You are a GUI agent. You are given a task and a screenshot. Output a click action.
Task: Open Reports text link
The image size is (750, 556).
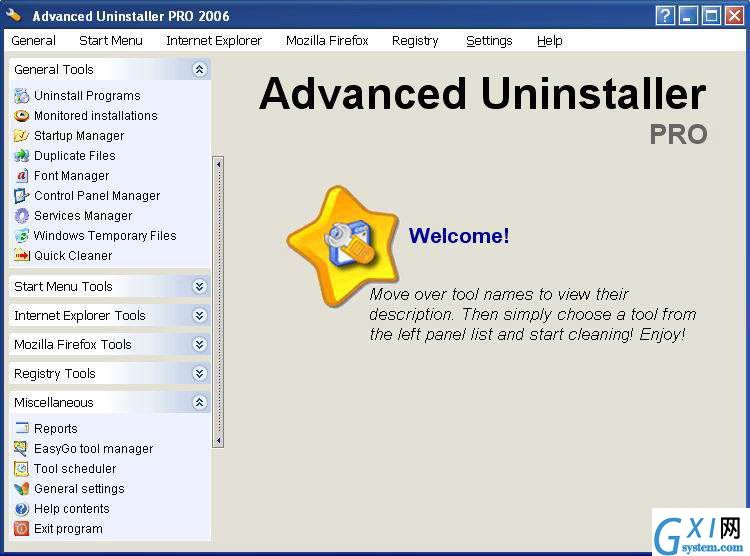tap(55, 429)
